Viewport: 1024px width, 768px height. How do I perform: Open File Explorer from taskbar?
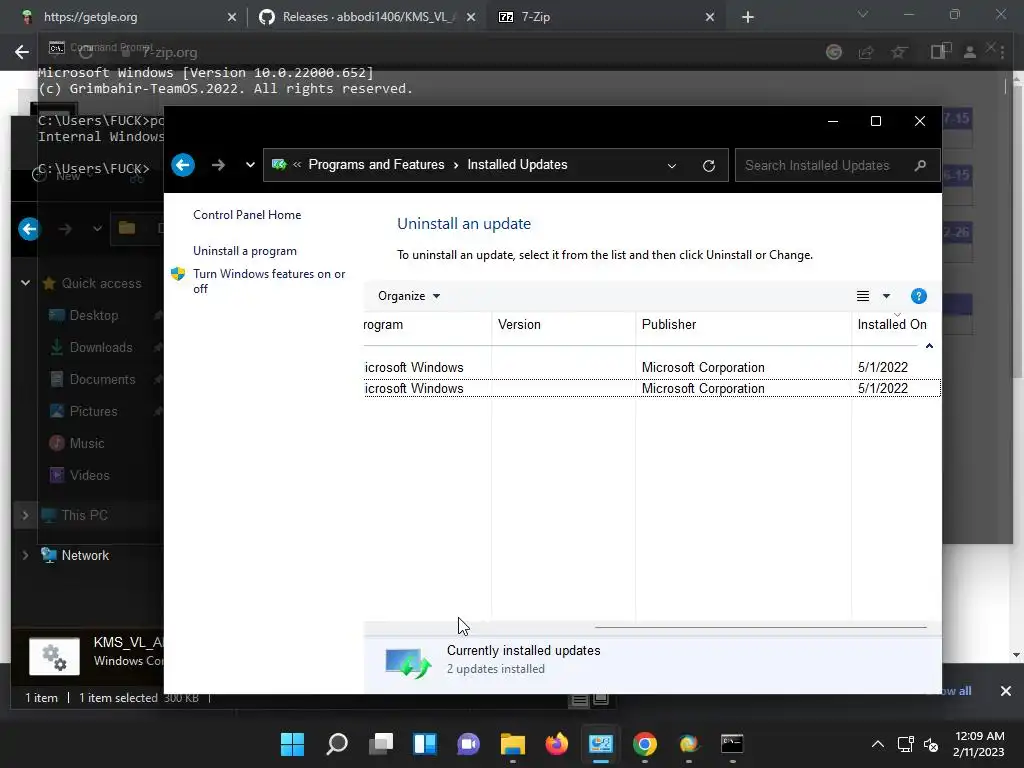tap(513, 744)
